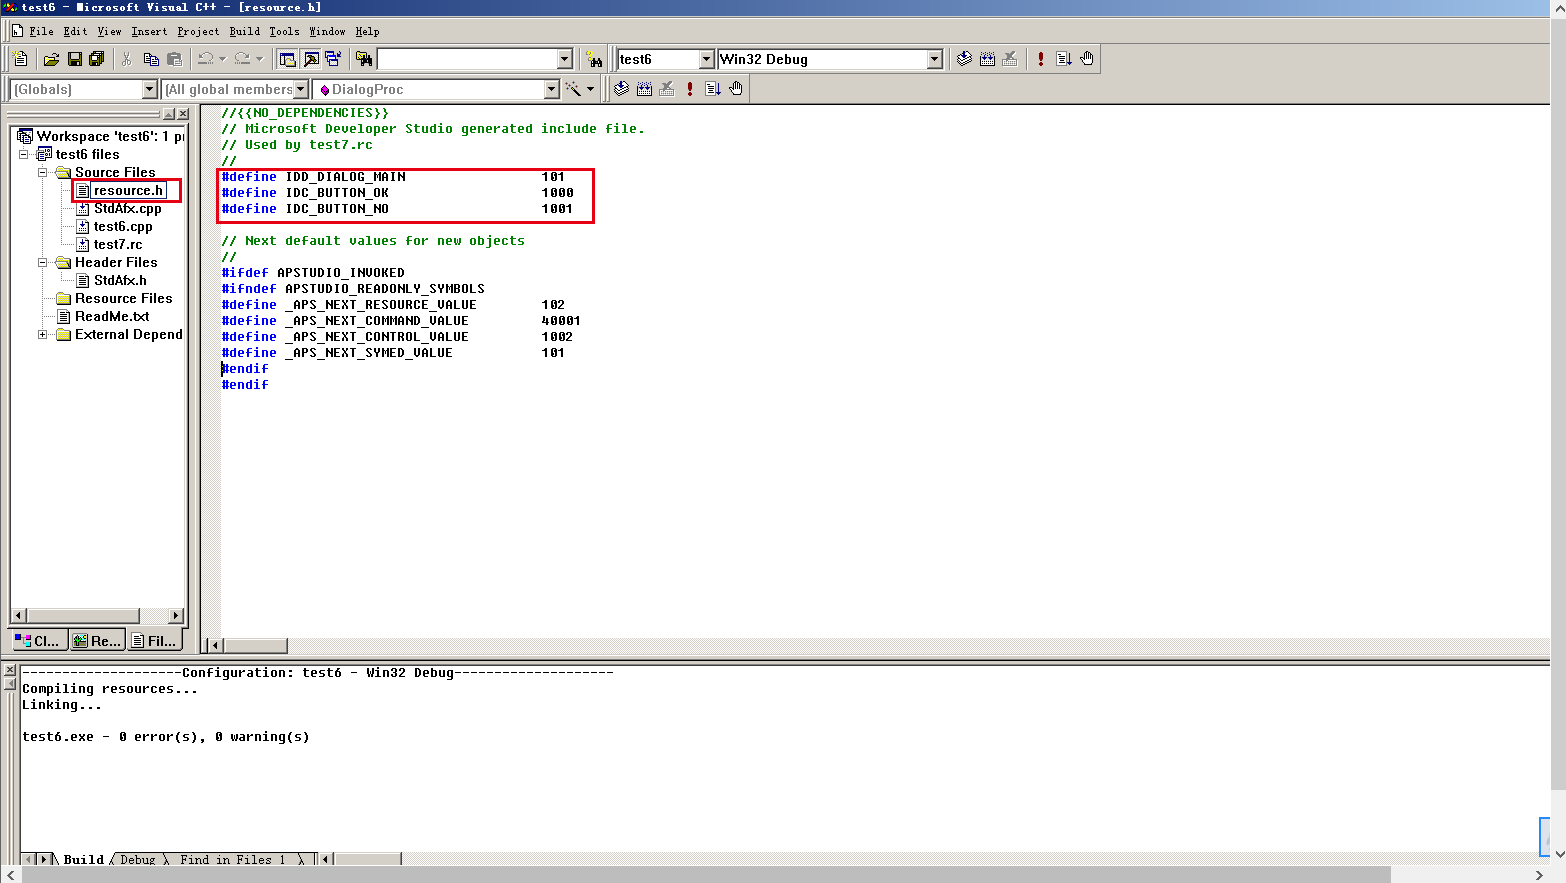
Task: Breakpoint hand icon on WizardBar-row minibar
Action: 736,89
